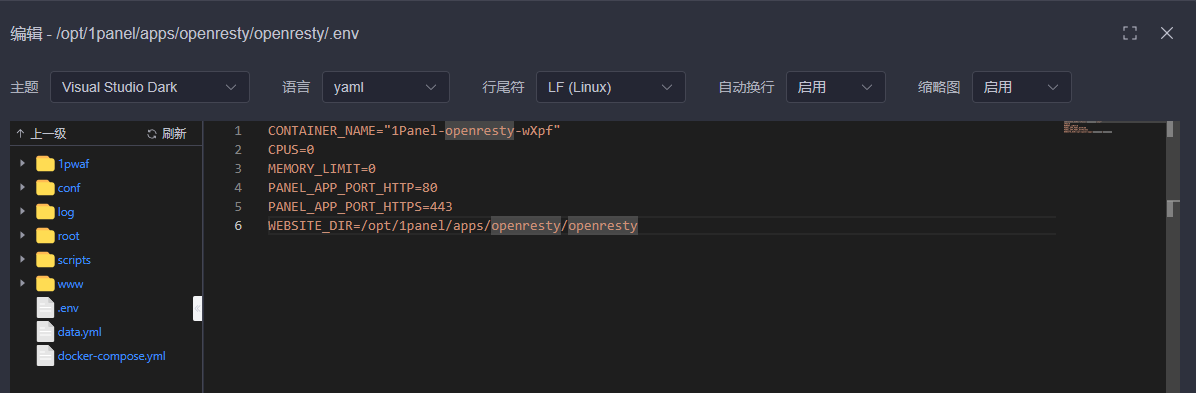Click the PANEL_APP_PORT_HTTP=80 line

click(352, 188)
